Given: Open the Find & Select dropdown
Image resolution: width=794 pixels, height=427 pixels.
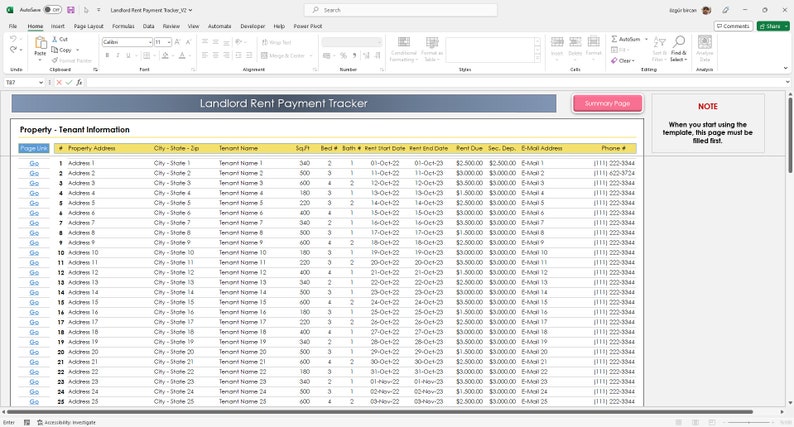Looking at the screenshot, I should pyautogui.click(x=679, y=49).
